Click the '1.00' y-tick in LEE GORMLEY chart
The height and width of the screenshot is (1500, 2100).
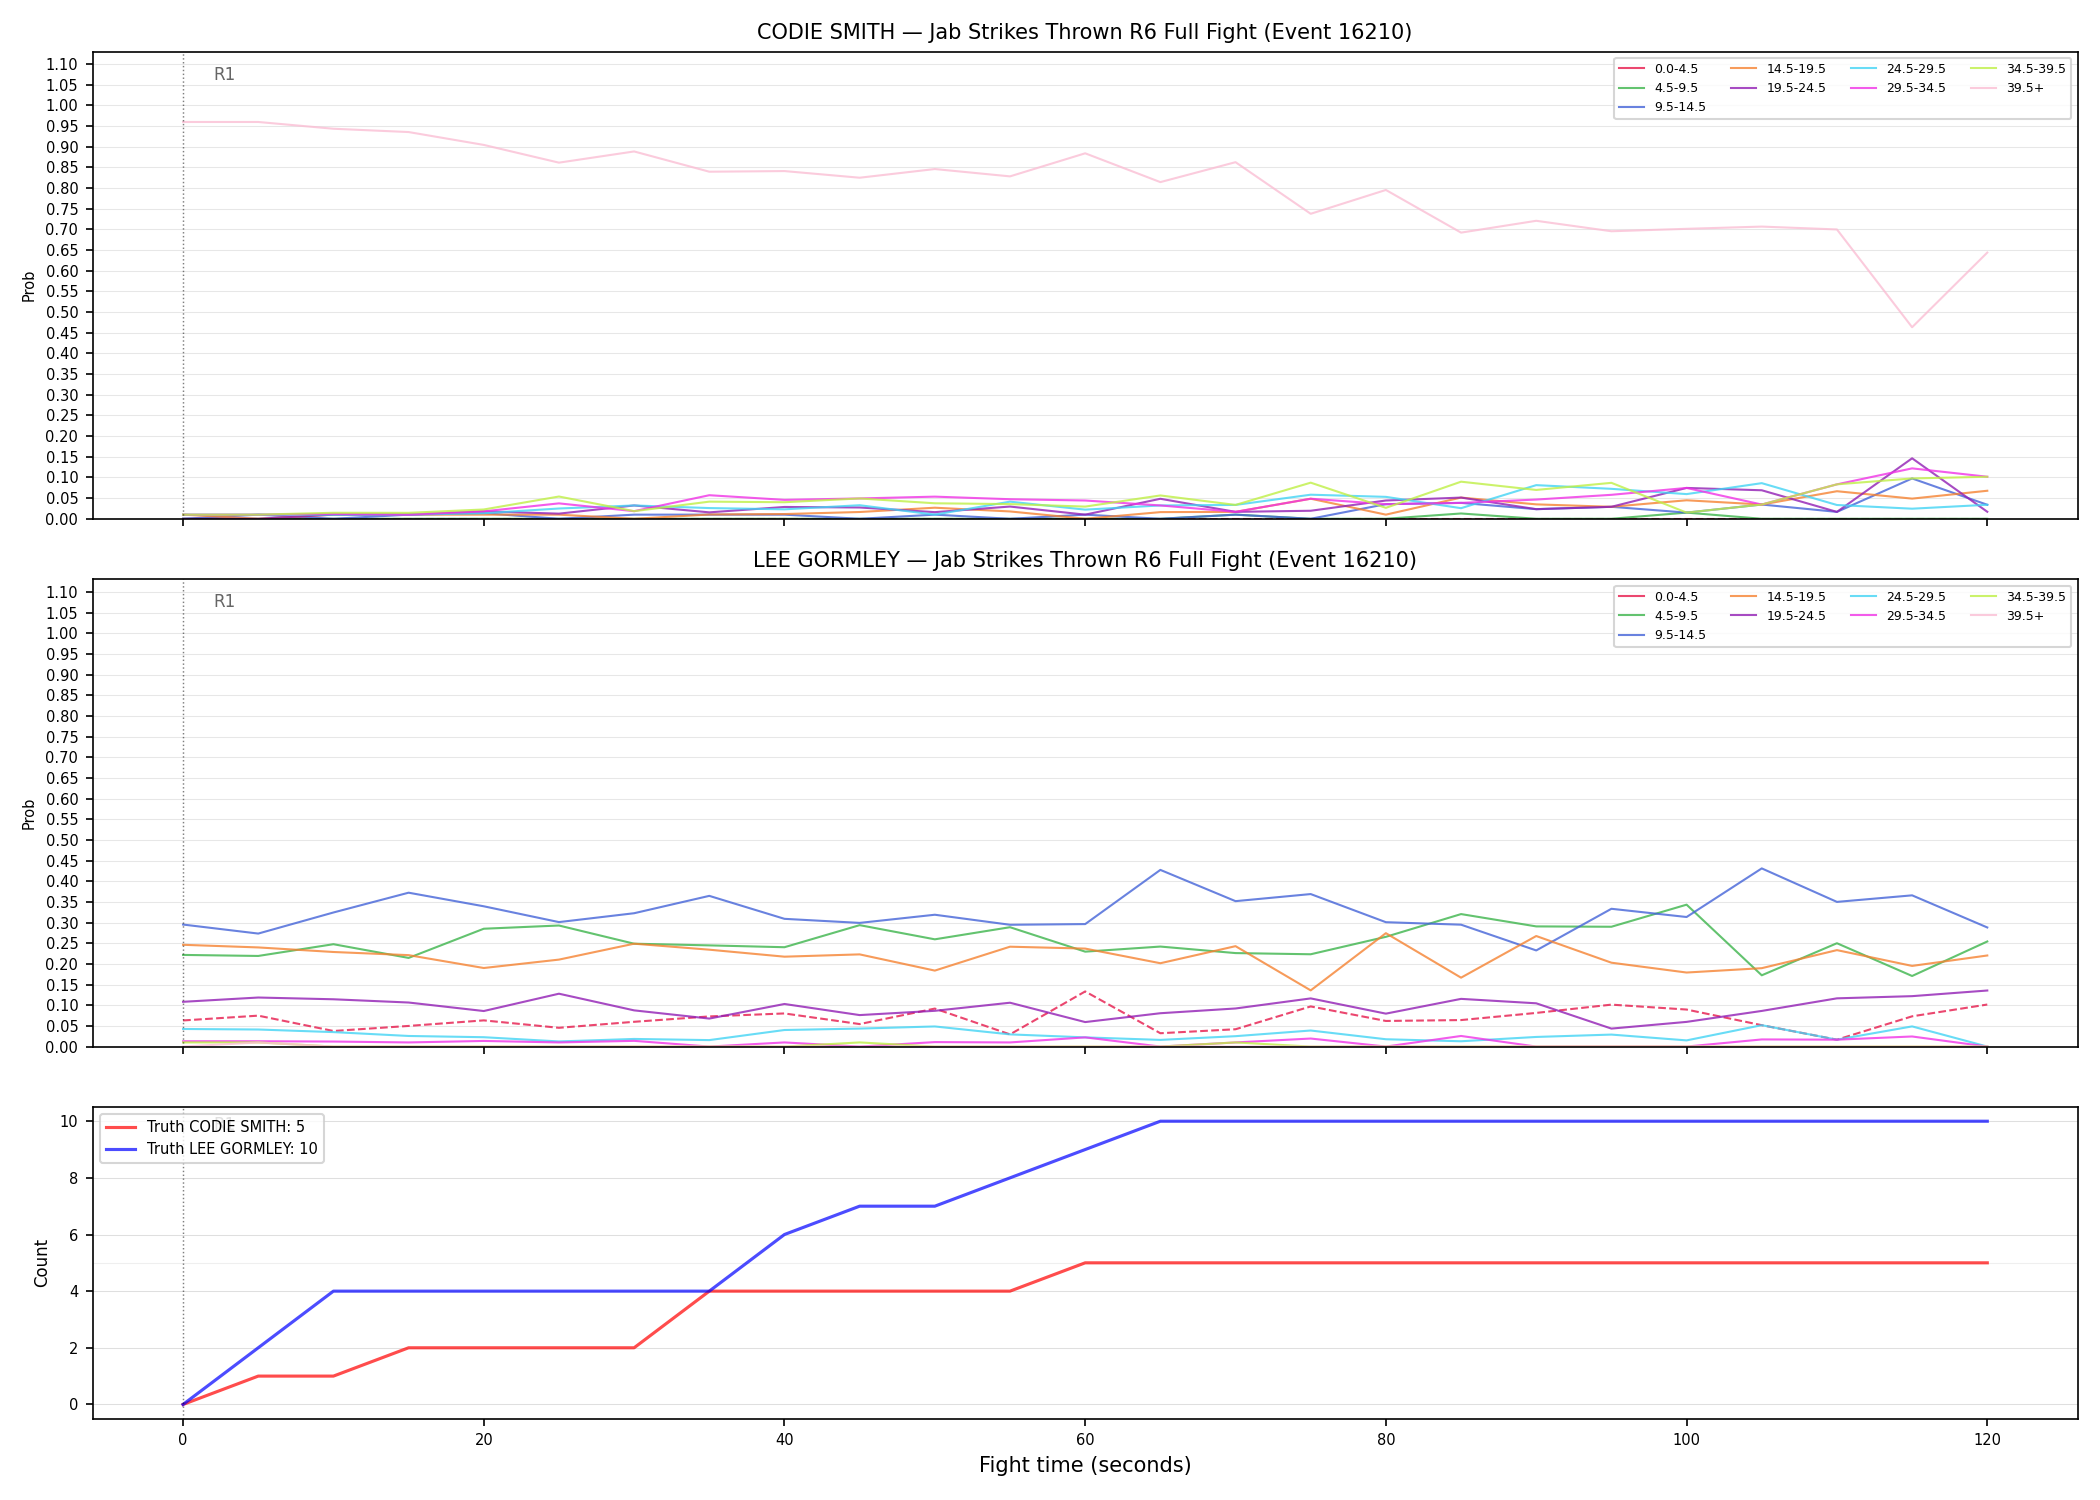(x=62, y=633)
